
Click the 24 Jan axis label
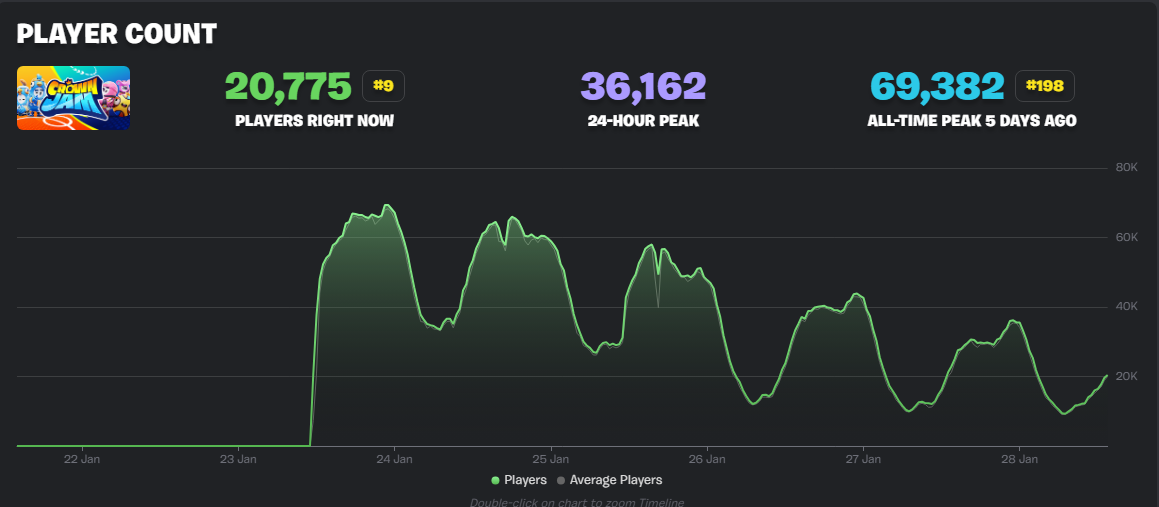[x=395, y=459]
